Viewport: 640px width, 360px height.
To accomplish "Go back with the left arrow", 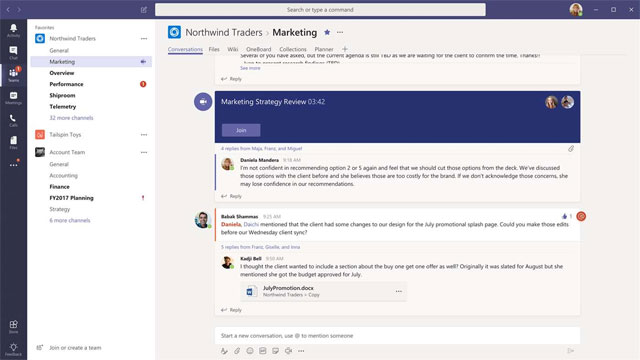I will coord(8,9).
